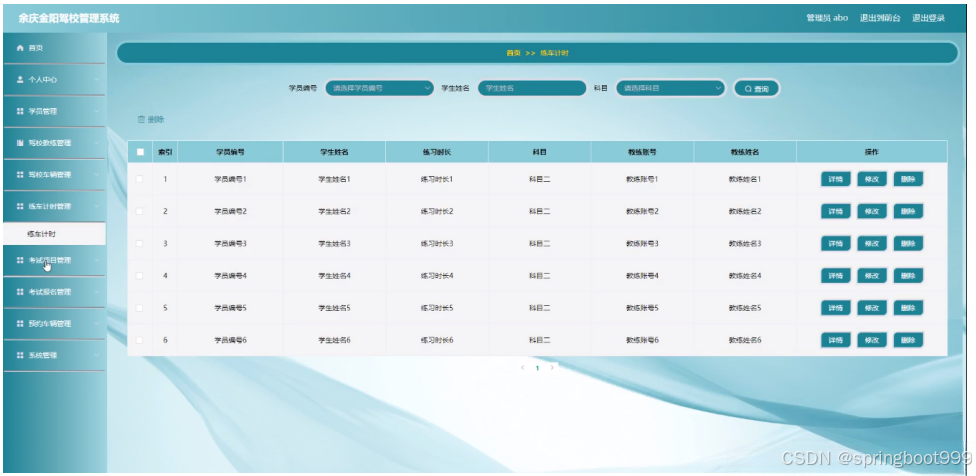
Task: Click 删除 button for row 3
Action: 908,243
